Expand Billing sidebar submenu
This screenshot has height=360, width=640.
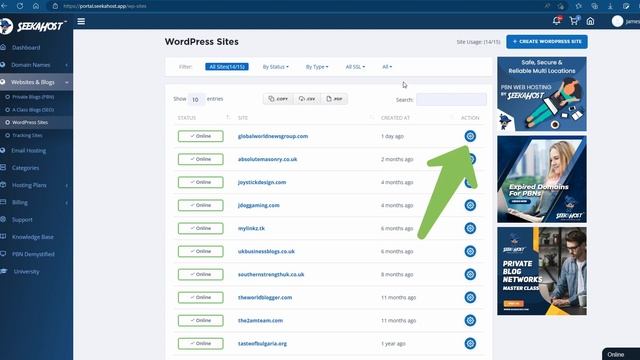[36, 202]
